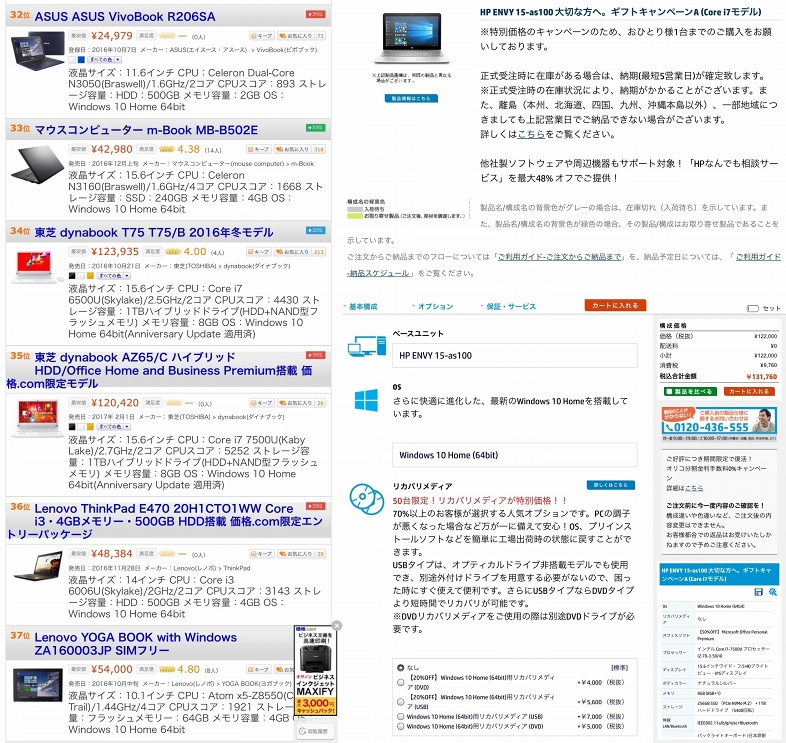
Task: Open Lenovo YOGA BOOK with Windows title link
Action: (x=135, y=644)
